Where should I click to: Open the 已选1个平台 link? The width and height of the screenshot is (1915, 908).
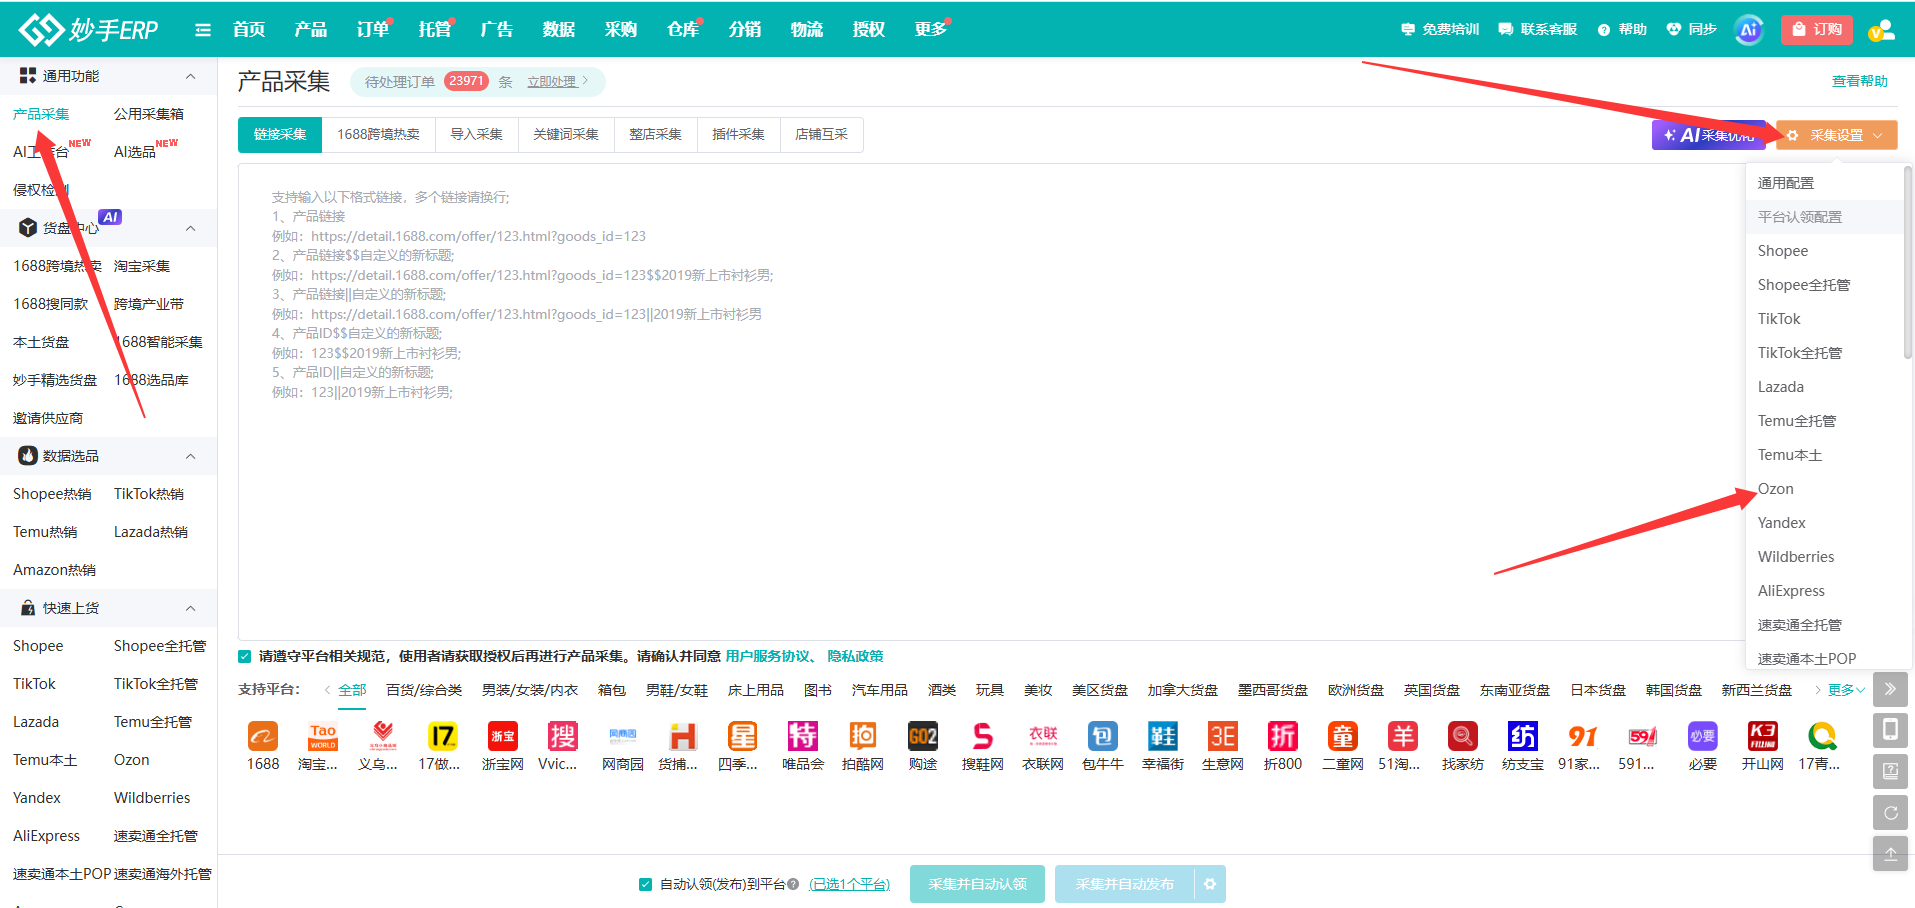tap(849, 884)
